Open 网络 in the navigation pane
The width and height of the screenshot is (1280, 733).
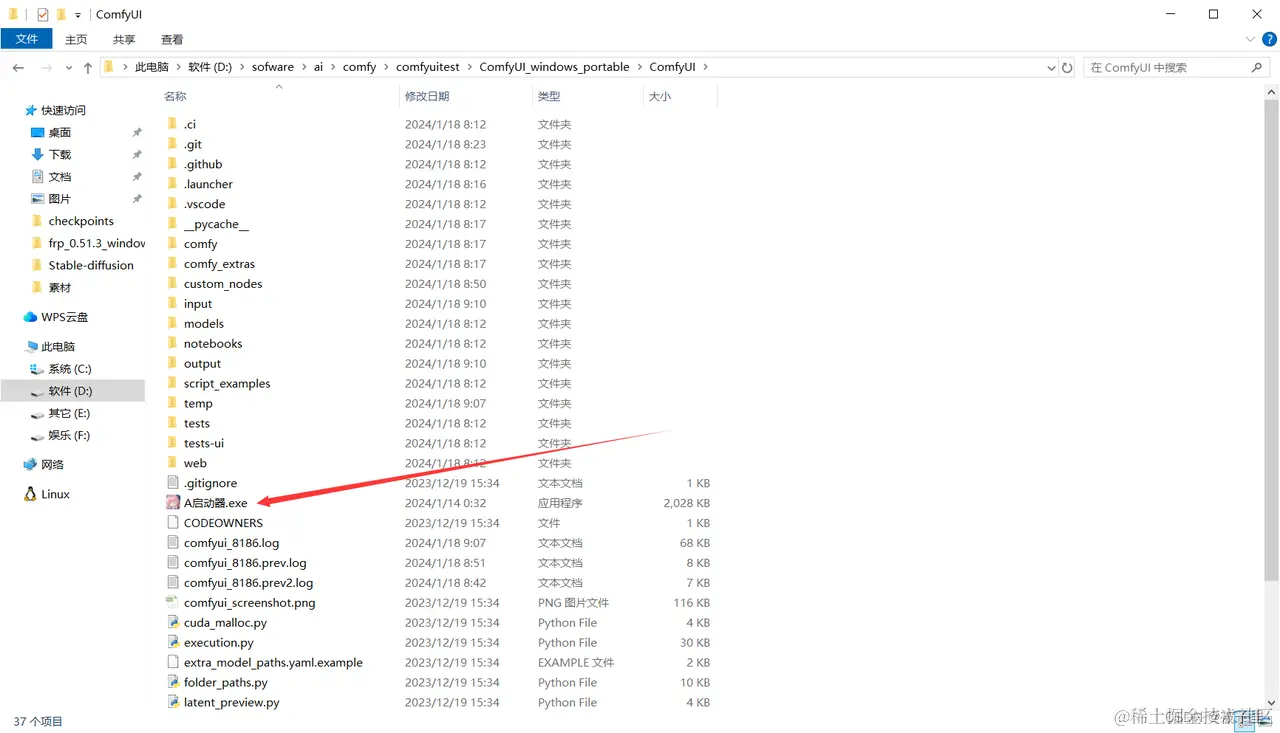[x=52, y=464]
